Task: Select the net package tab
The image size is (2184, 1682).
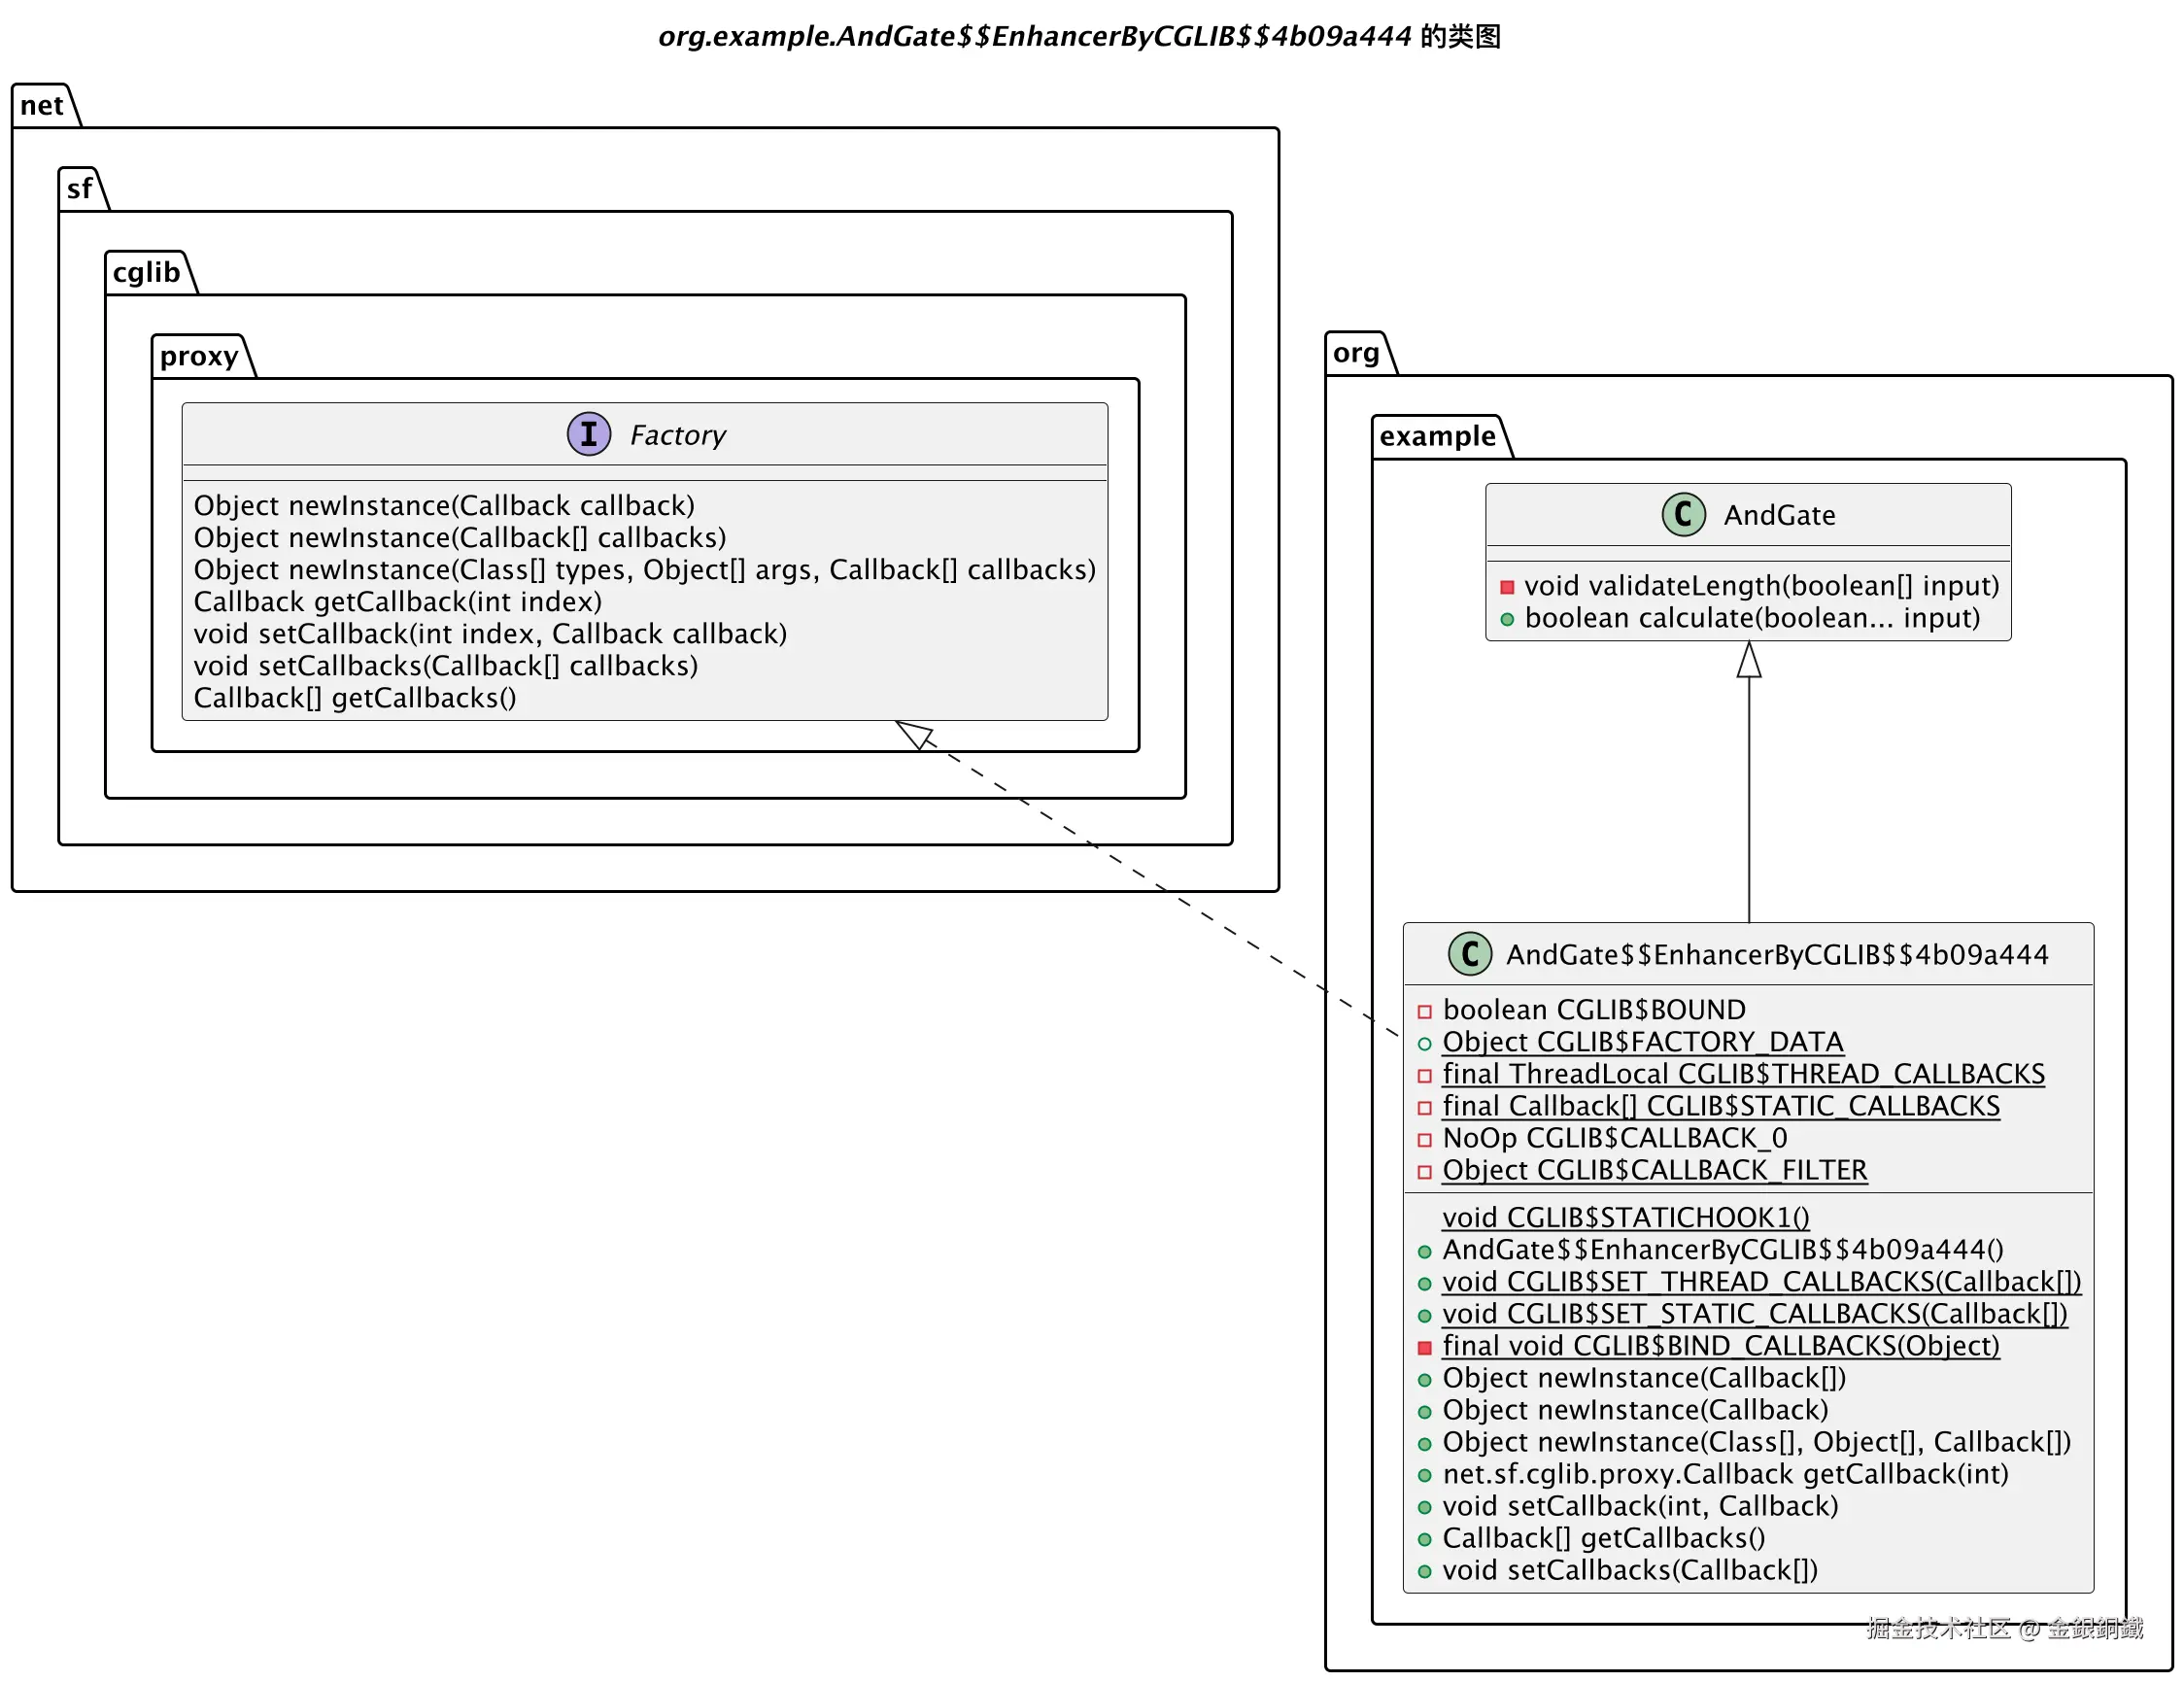Action: click(x=42, y=105)
